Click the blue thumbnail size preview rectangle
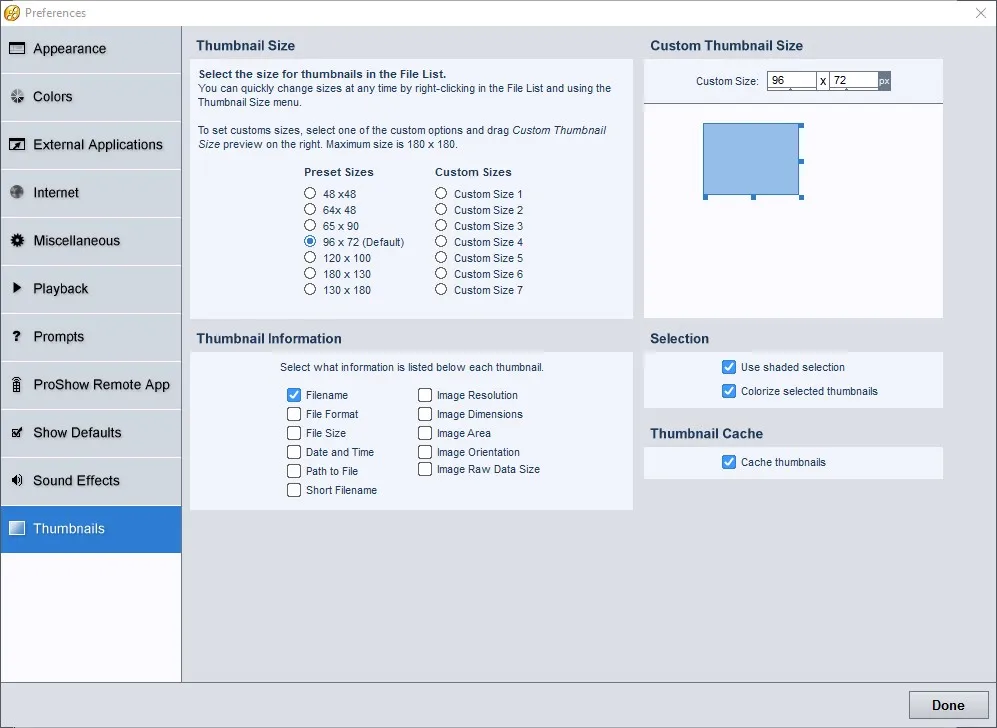 751,159
